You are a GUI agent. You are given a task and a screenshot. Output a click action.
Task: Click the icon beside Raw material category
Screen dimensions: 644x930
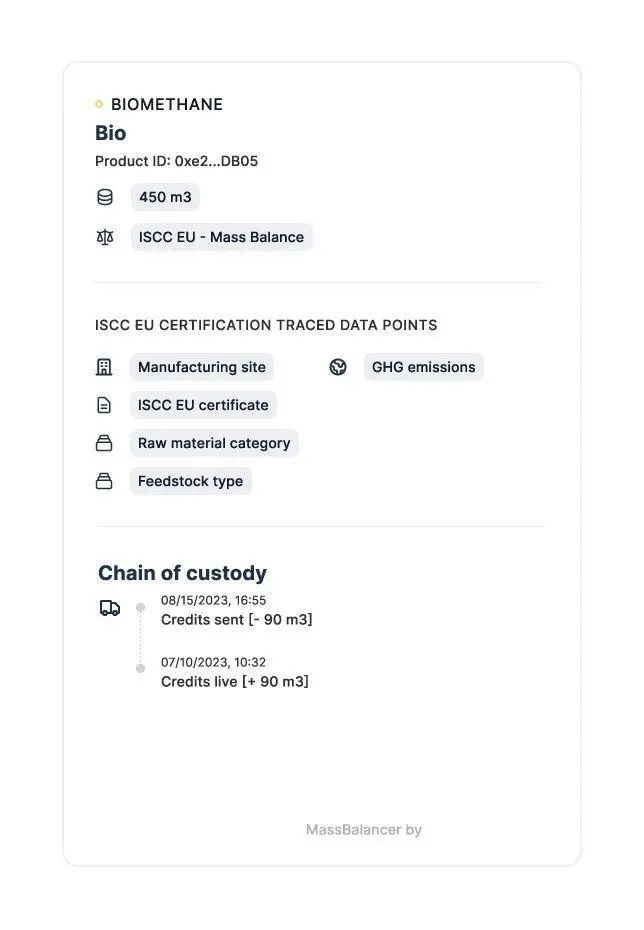click(104, 443)
